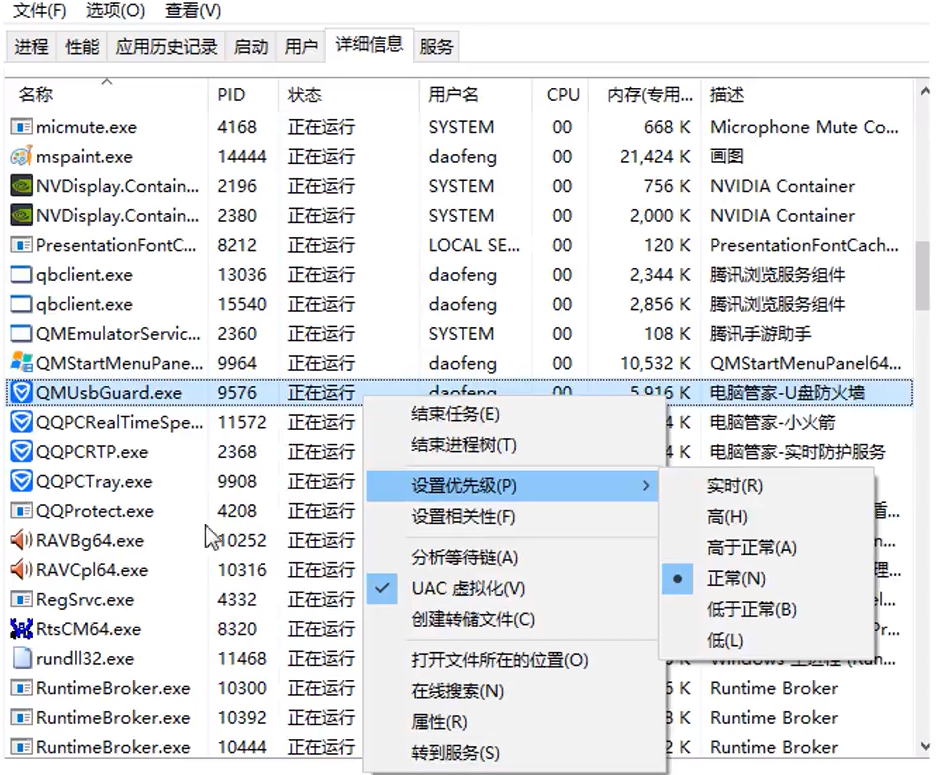Choose 设置相关性(F) from context menu
942x775 pixels.
click(463, 517)
